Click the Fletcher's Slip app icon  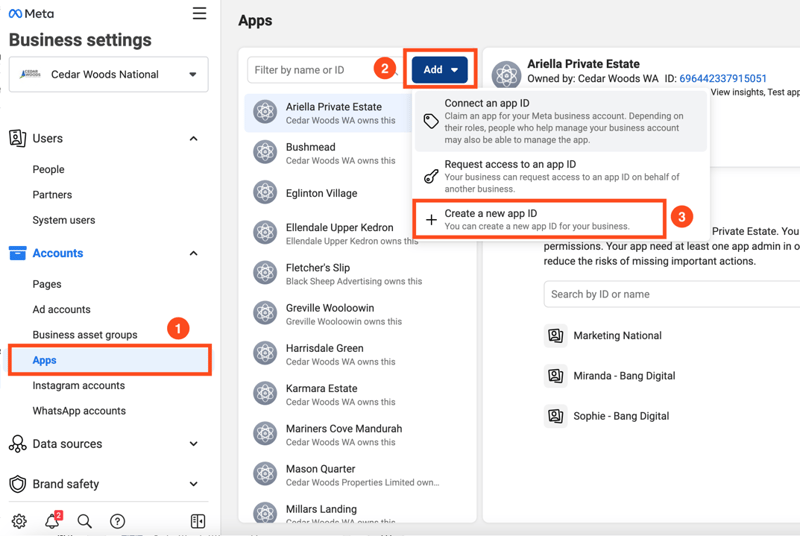(x=265, y=273)
